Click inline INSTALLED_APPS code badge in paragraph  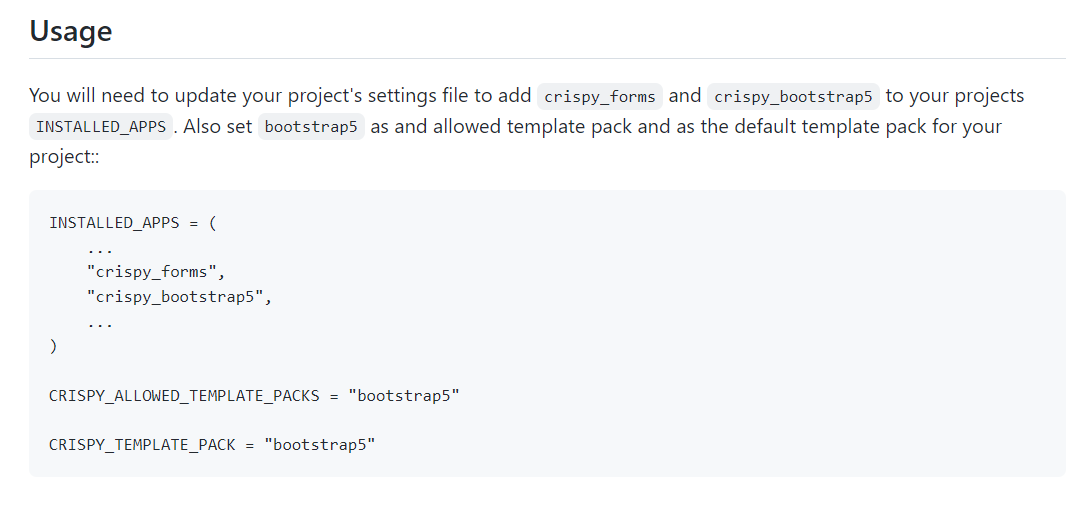102,127
